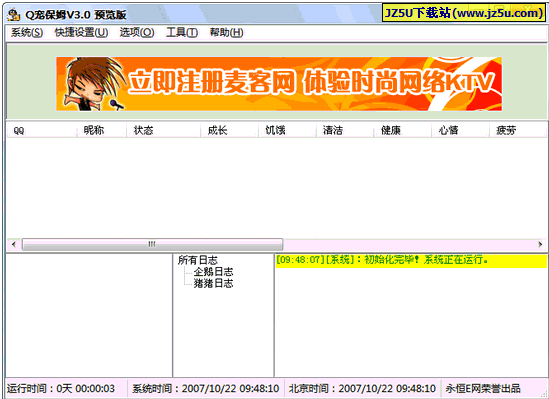Select the 猪猪日志 tree node
This screenshot has width=549, height=399.
(213, 283)
